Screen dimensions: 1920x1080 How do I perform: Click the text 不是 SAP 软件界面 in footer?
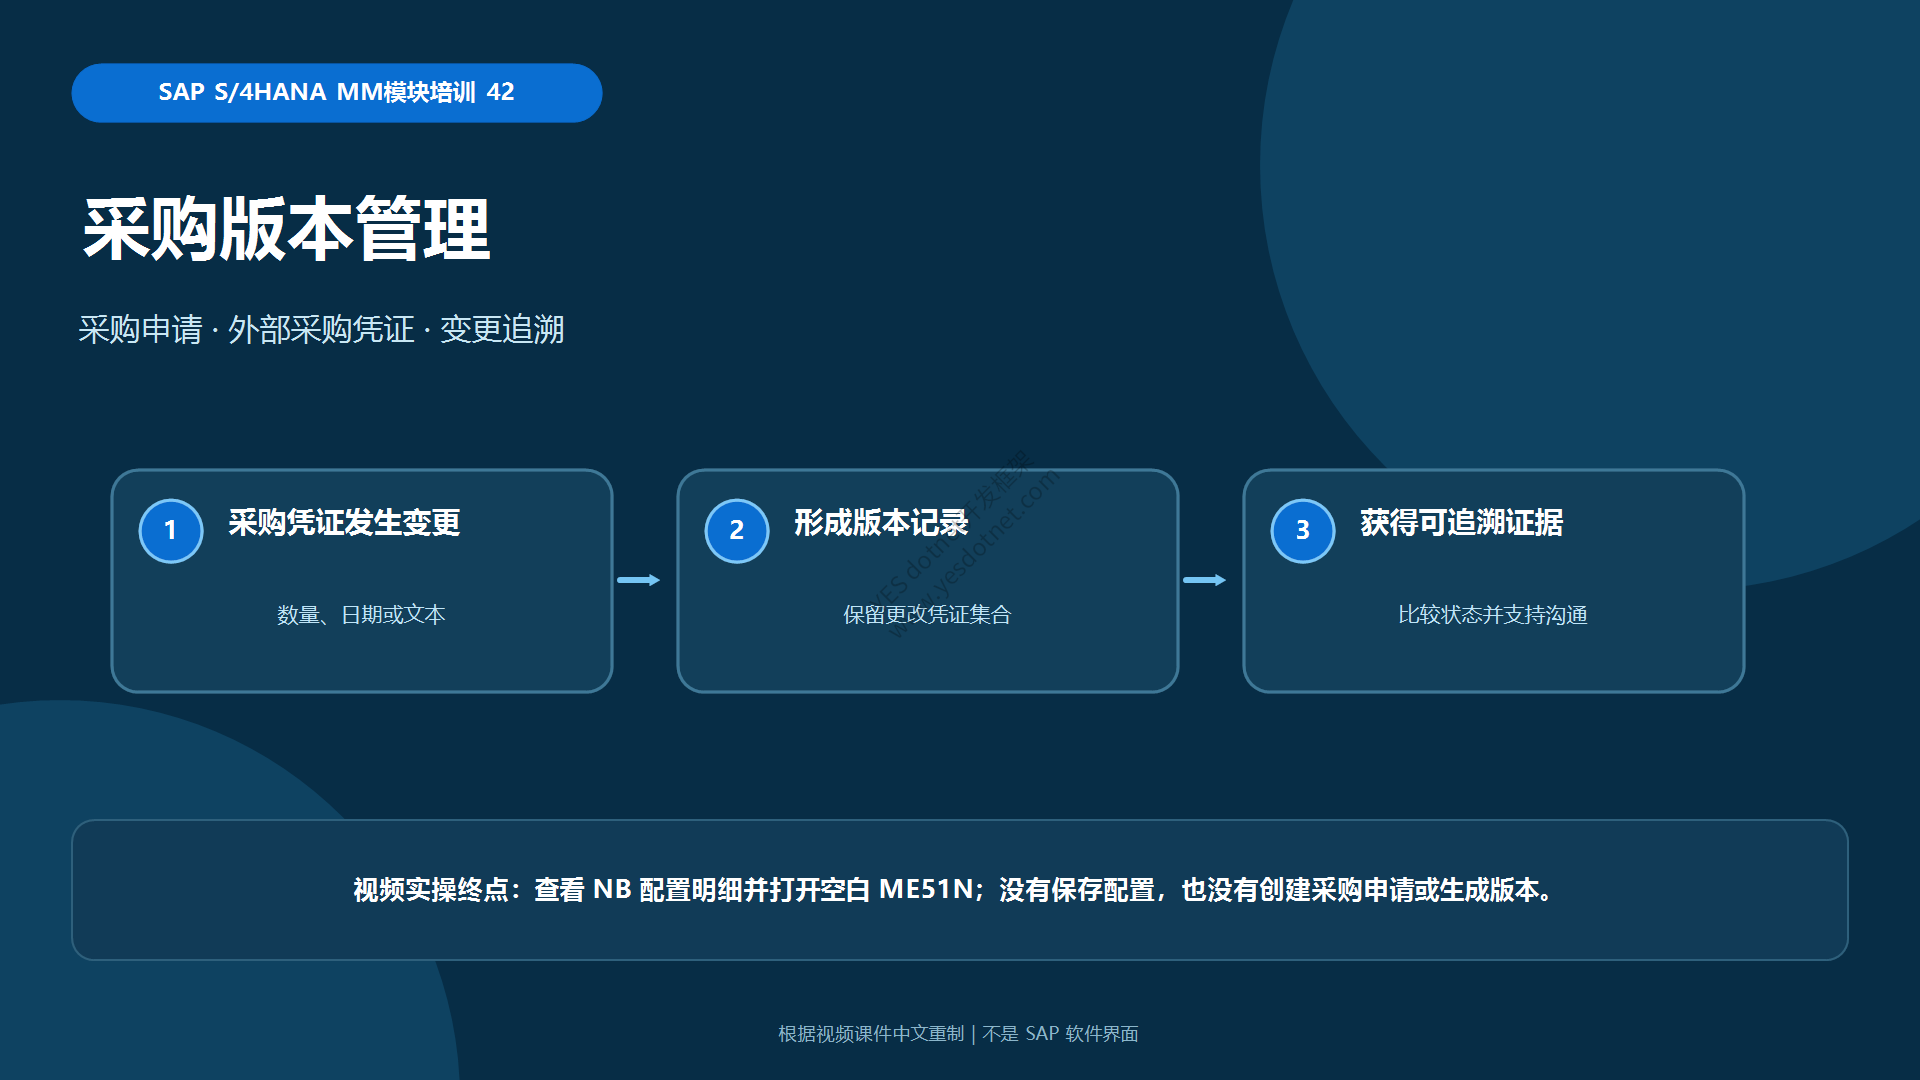coord(1060,1033)
